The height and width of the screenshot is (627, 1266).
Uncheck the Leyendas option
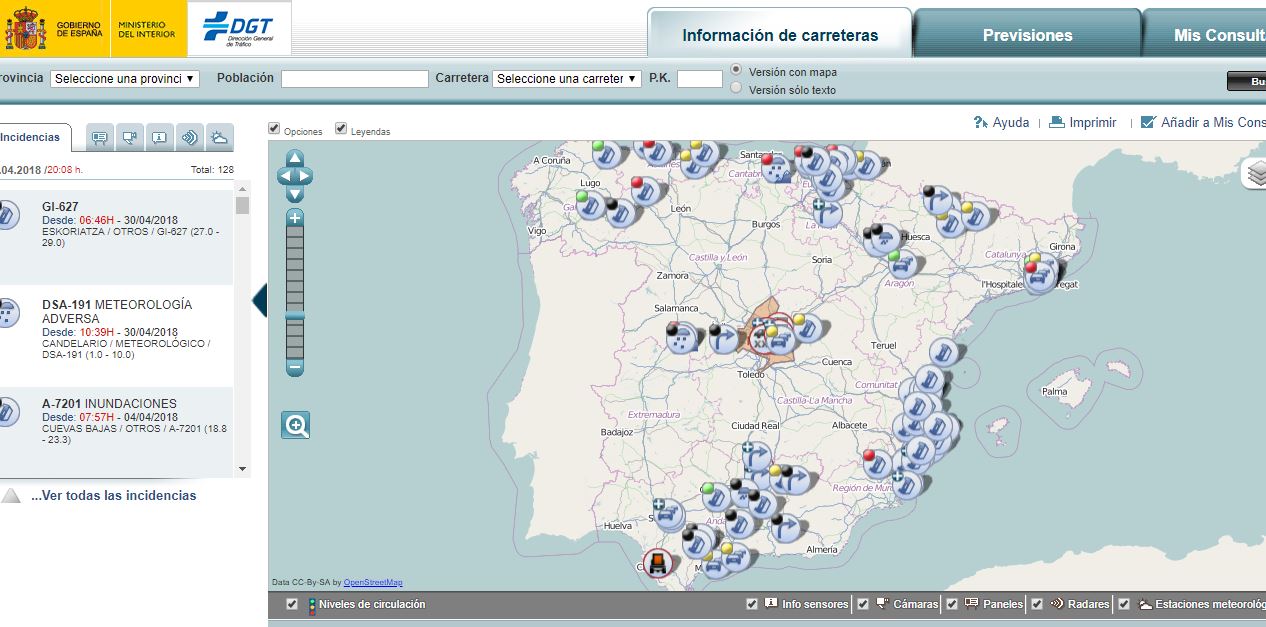(x=341, y=128)
